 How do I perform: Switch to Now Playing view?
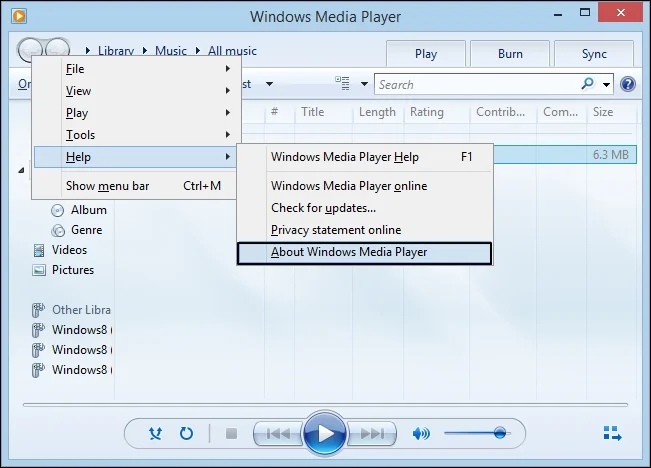click(612, 433)
